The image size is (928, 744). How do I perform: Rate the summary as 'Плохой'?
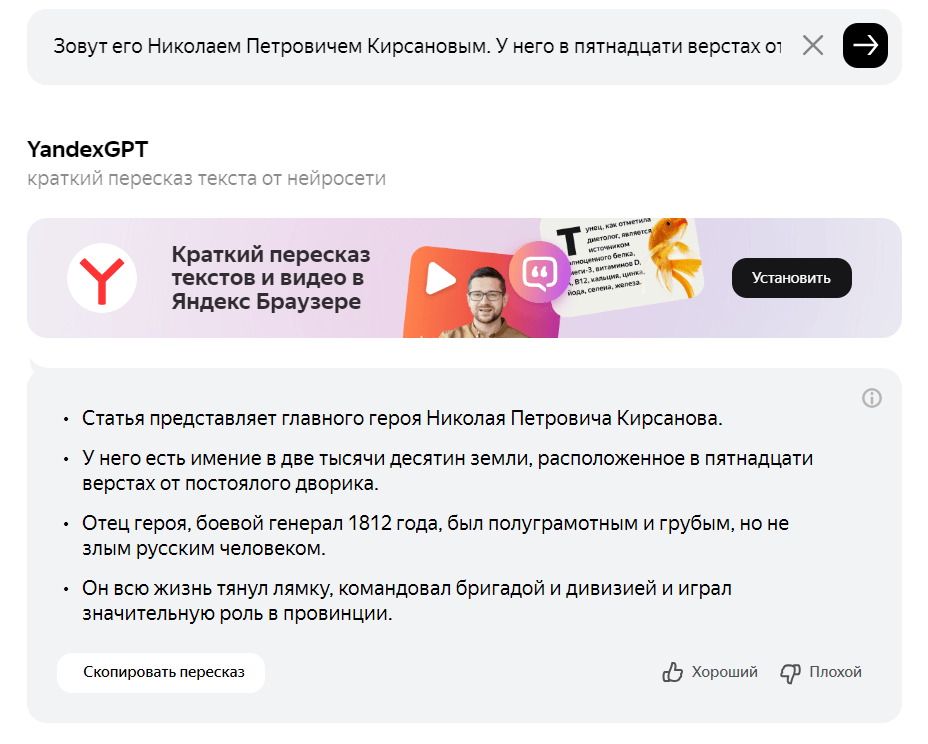820,672
